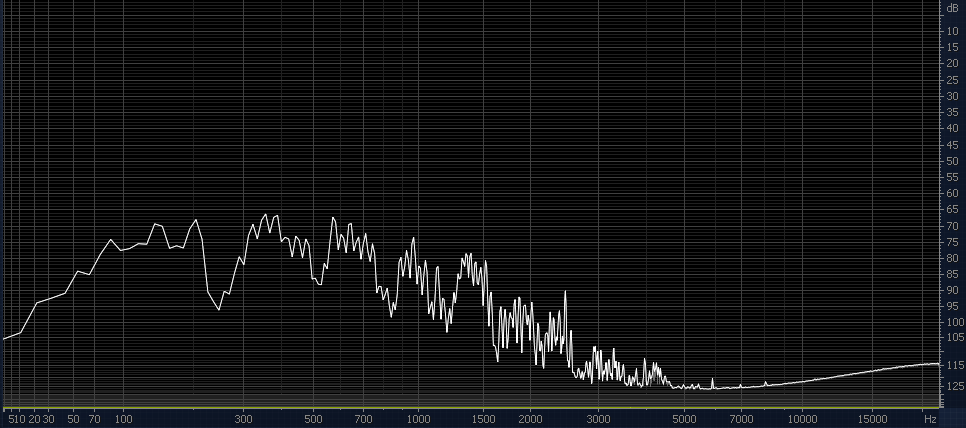Click the 100 Hz frequency axis label
This screenshot has width=966, height=428.
(123, 418)
